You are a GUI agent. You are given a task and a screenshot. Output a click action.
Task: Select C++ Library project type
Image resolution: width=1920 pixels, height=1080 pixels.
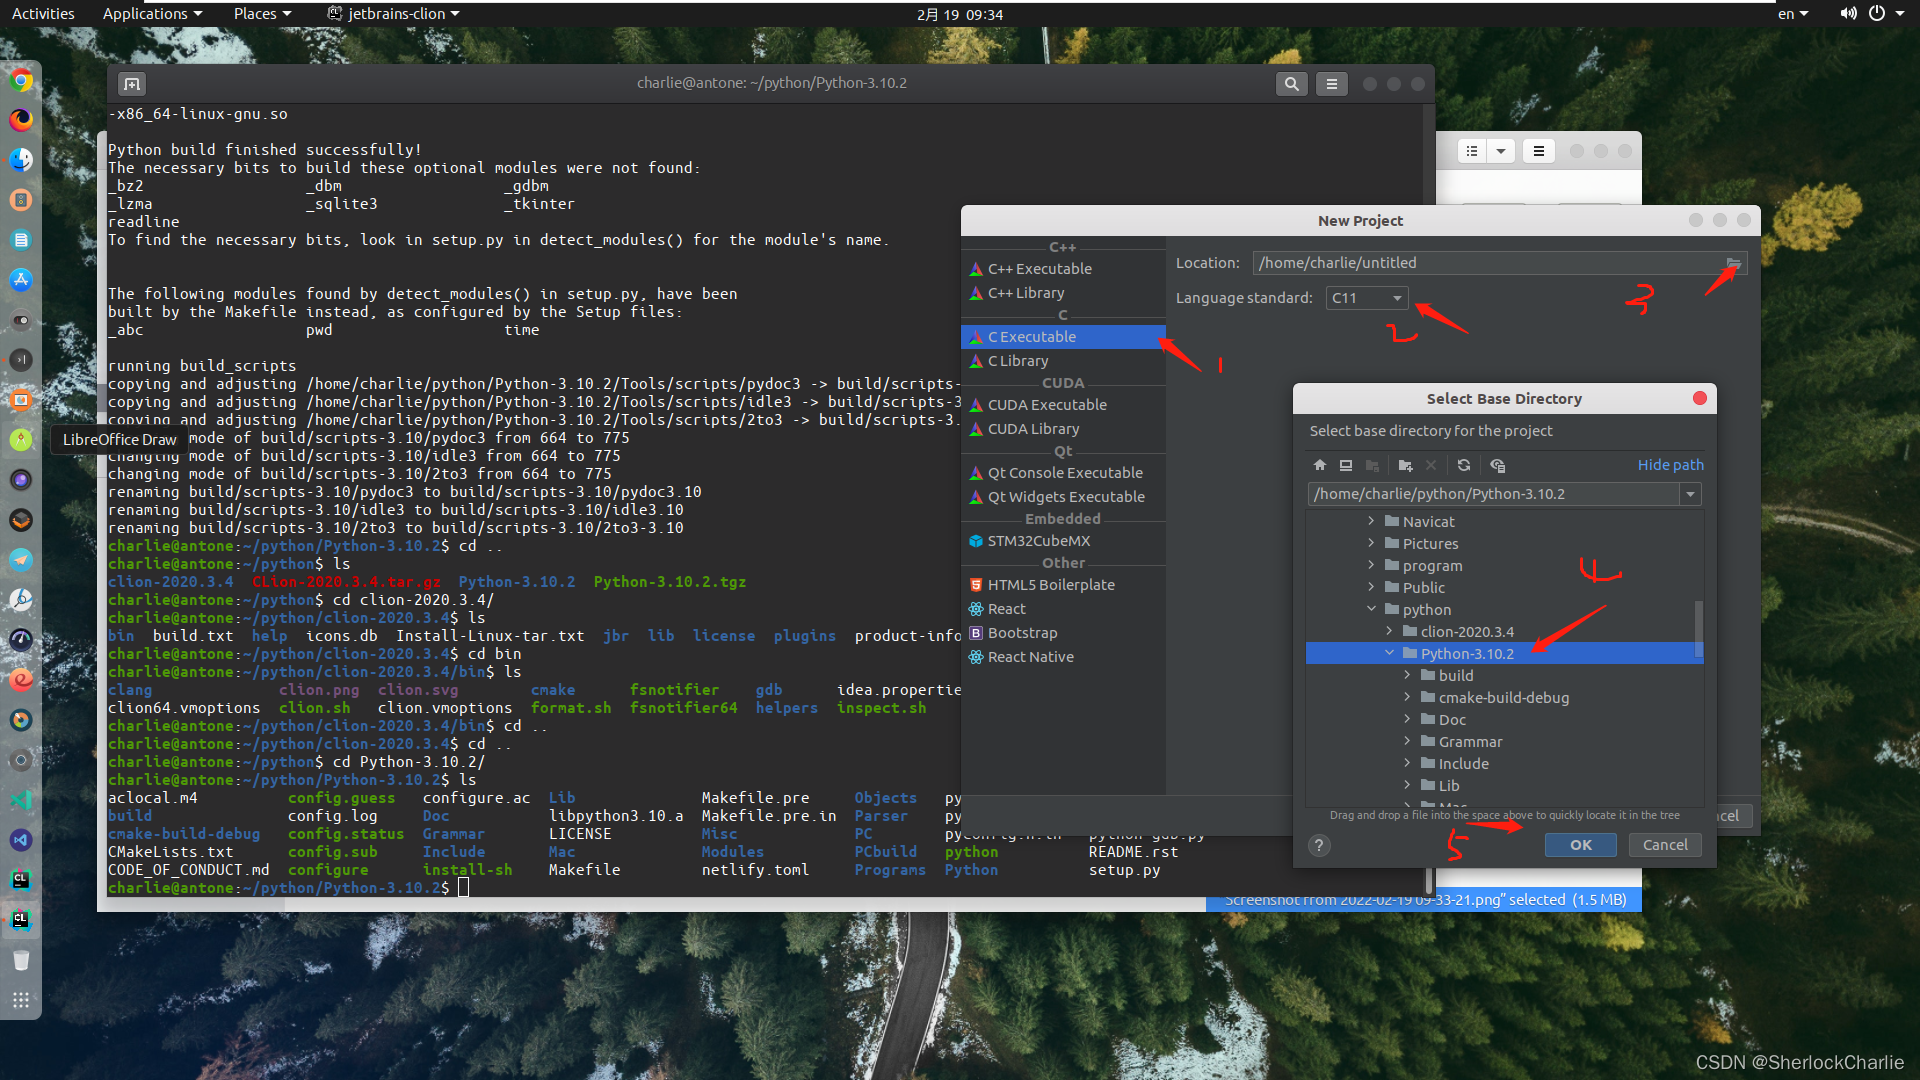pyautogui.click(x=1027, y=293)
